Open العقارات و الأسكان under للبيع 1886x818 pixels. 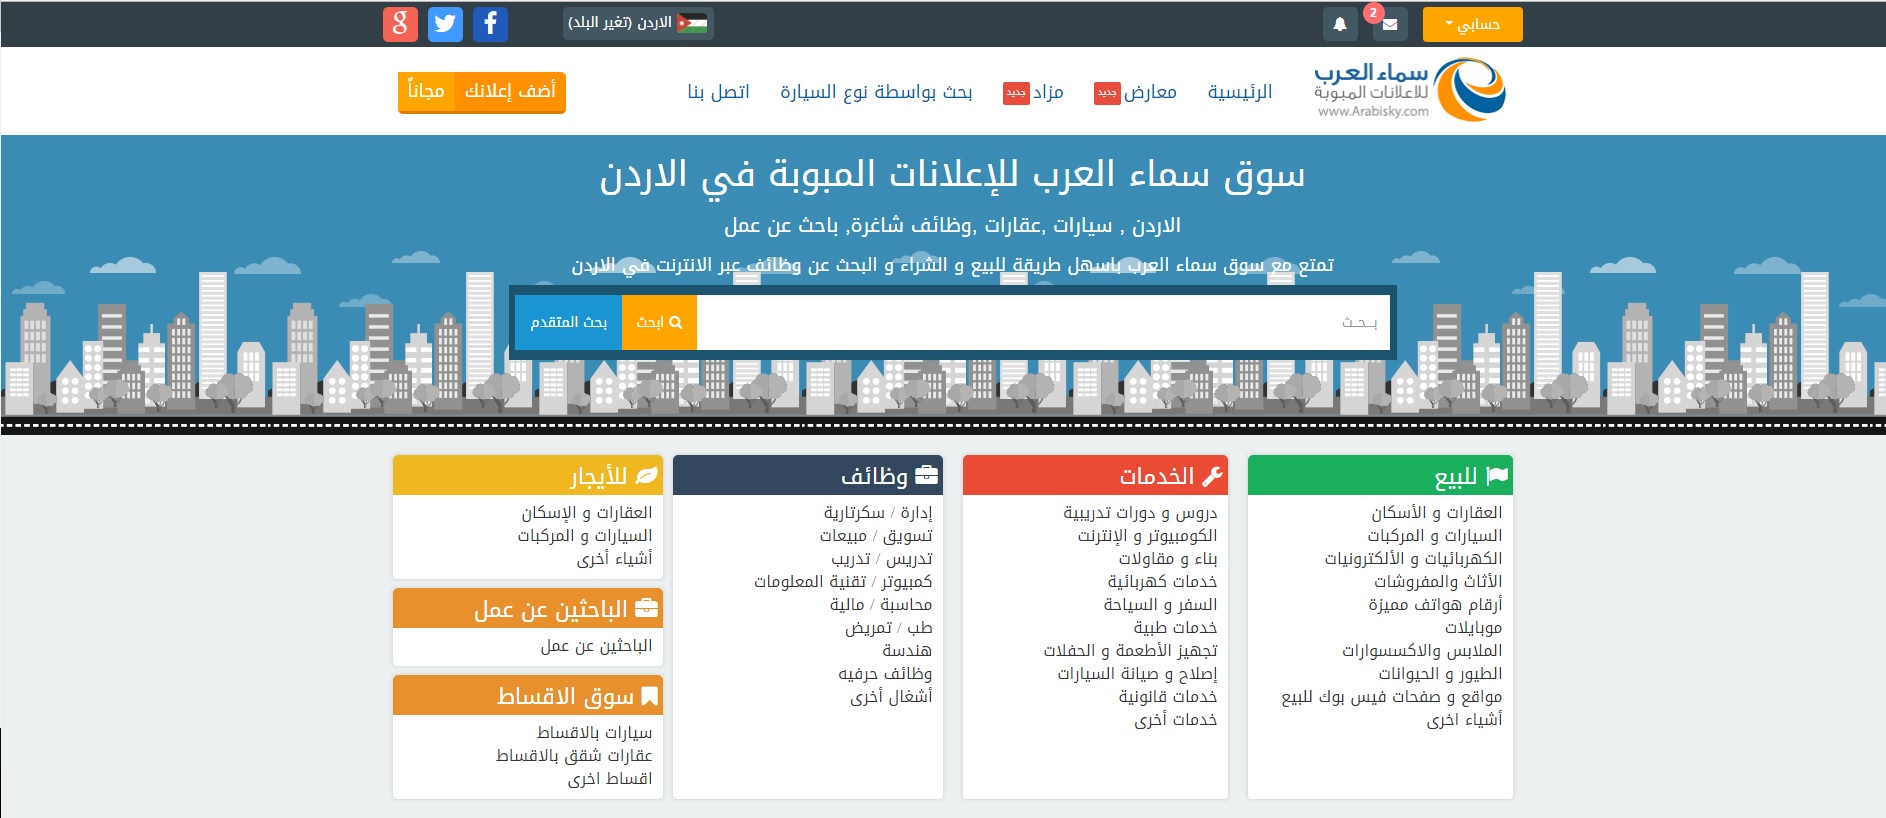(x=1436, y=513)
